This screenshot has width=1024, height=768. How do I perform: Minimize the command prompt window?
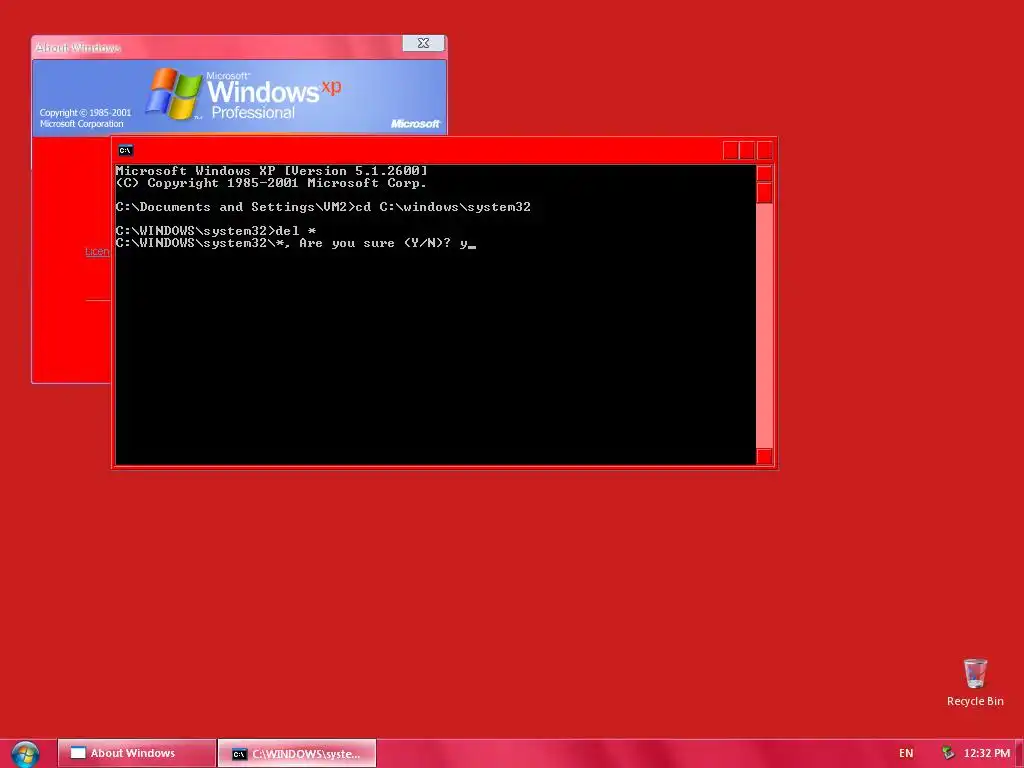pyautogui.click(x=731, y=151)
